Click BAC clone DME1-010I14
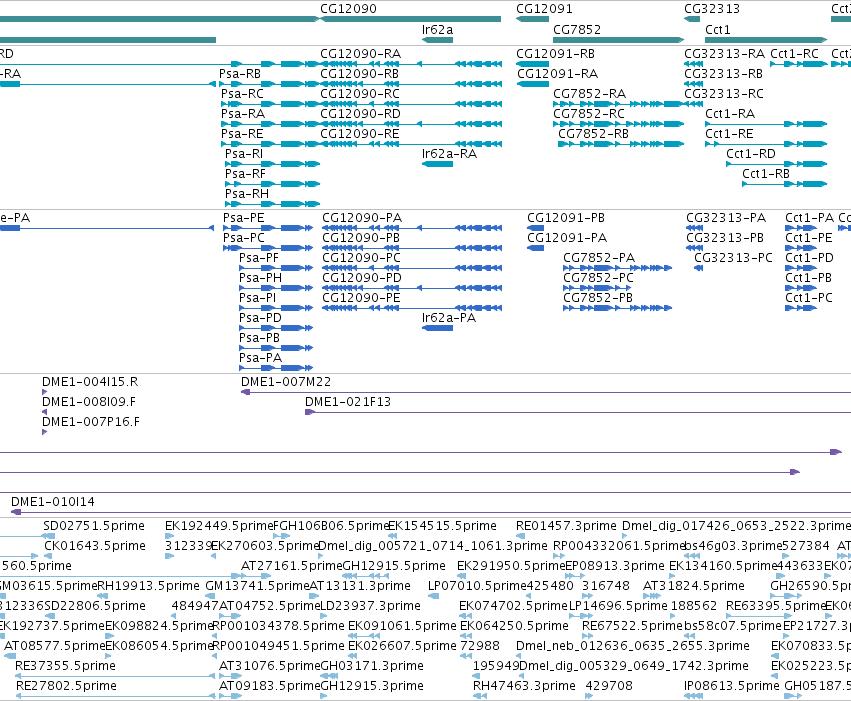 coord(53,502)
